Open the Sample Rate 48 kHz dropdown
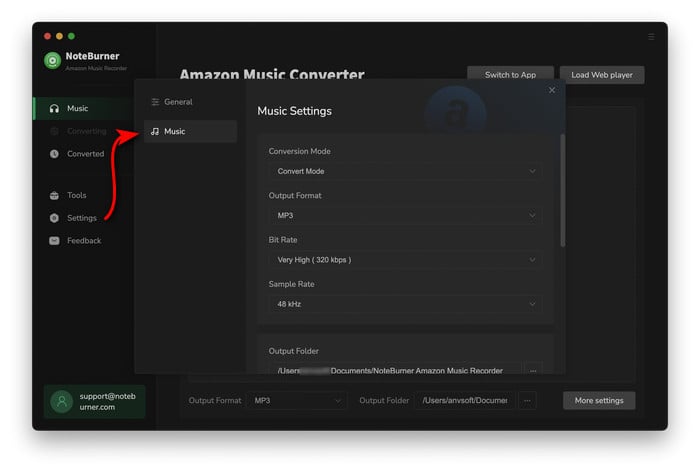 click(405, 303)
